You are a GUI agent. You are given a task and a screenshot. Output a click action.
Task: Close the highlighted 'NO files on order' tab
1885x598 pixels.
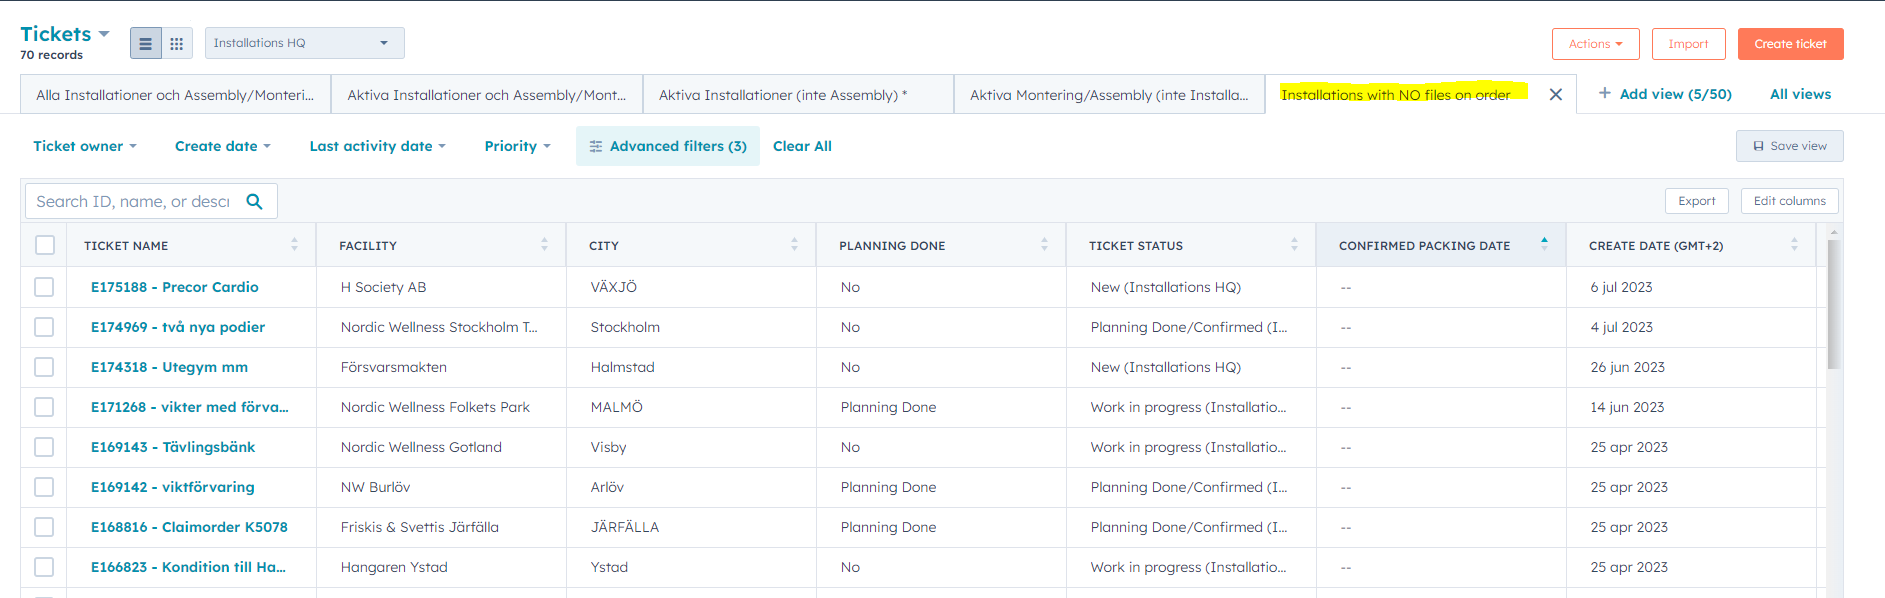pos(1555,94)
